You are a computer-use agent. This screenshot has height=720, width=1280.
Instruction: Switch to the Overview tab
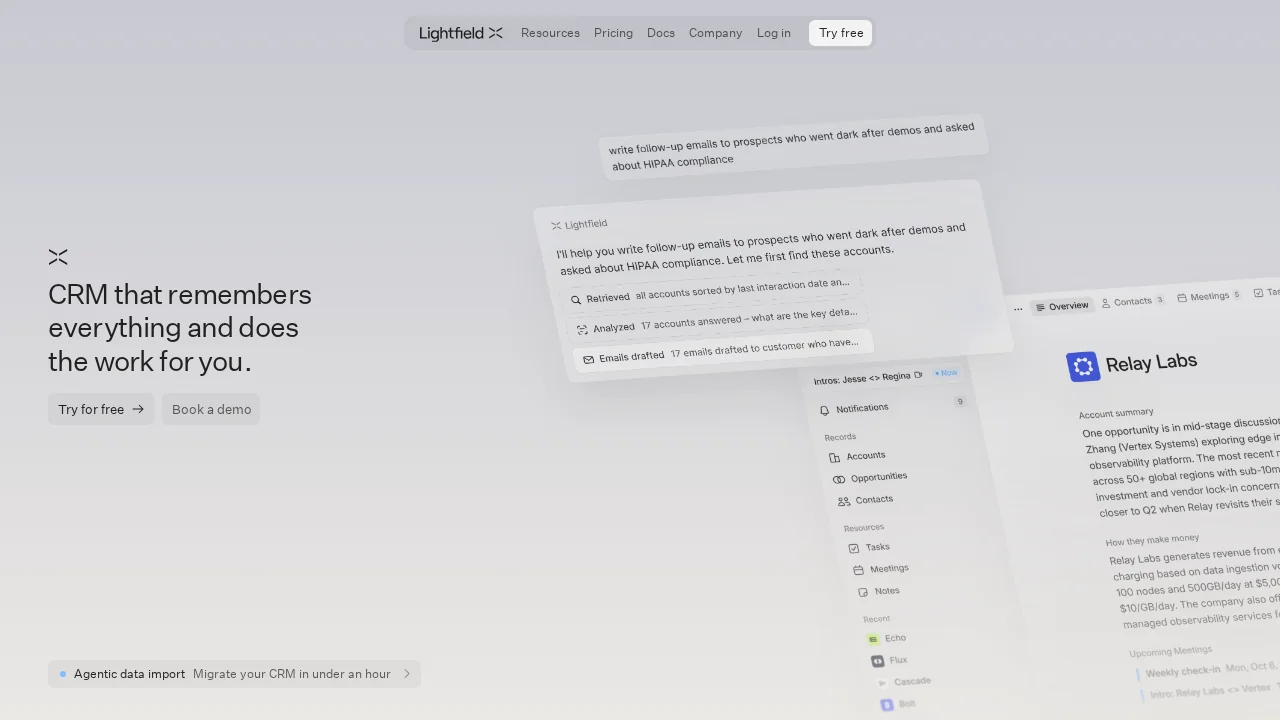click(1062, 306)
